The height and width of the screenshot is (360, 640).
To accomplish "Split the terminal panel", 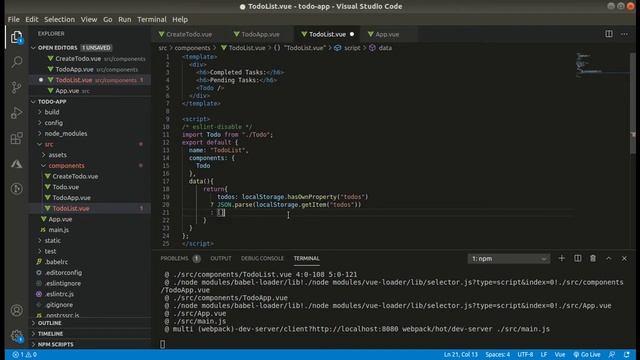I will pyautogui.click(x=578, y=258).
